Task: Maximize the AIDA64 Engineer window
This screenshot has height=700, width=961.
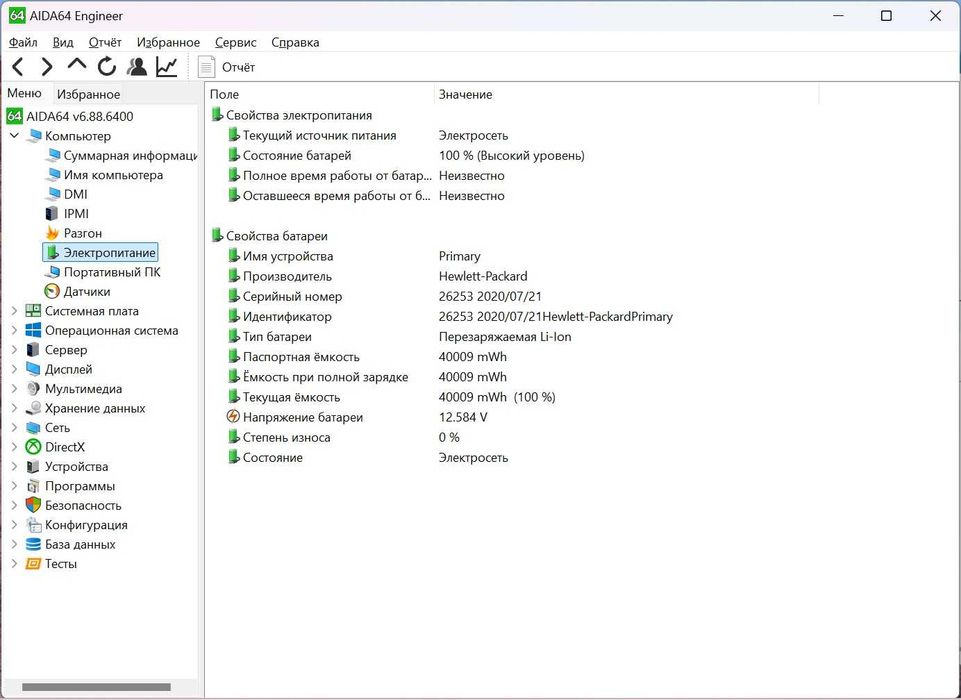Action: 886,16
